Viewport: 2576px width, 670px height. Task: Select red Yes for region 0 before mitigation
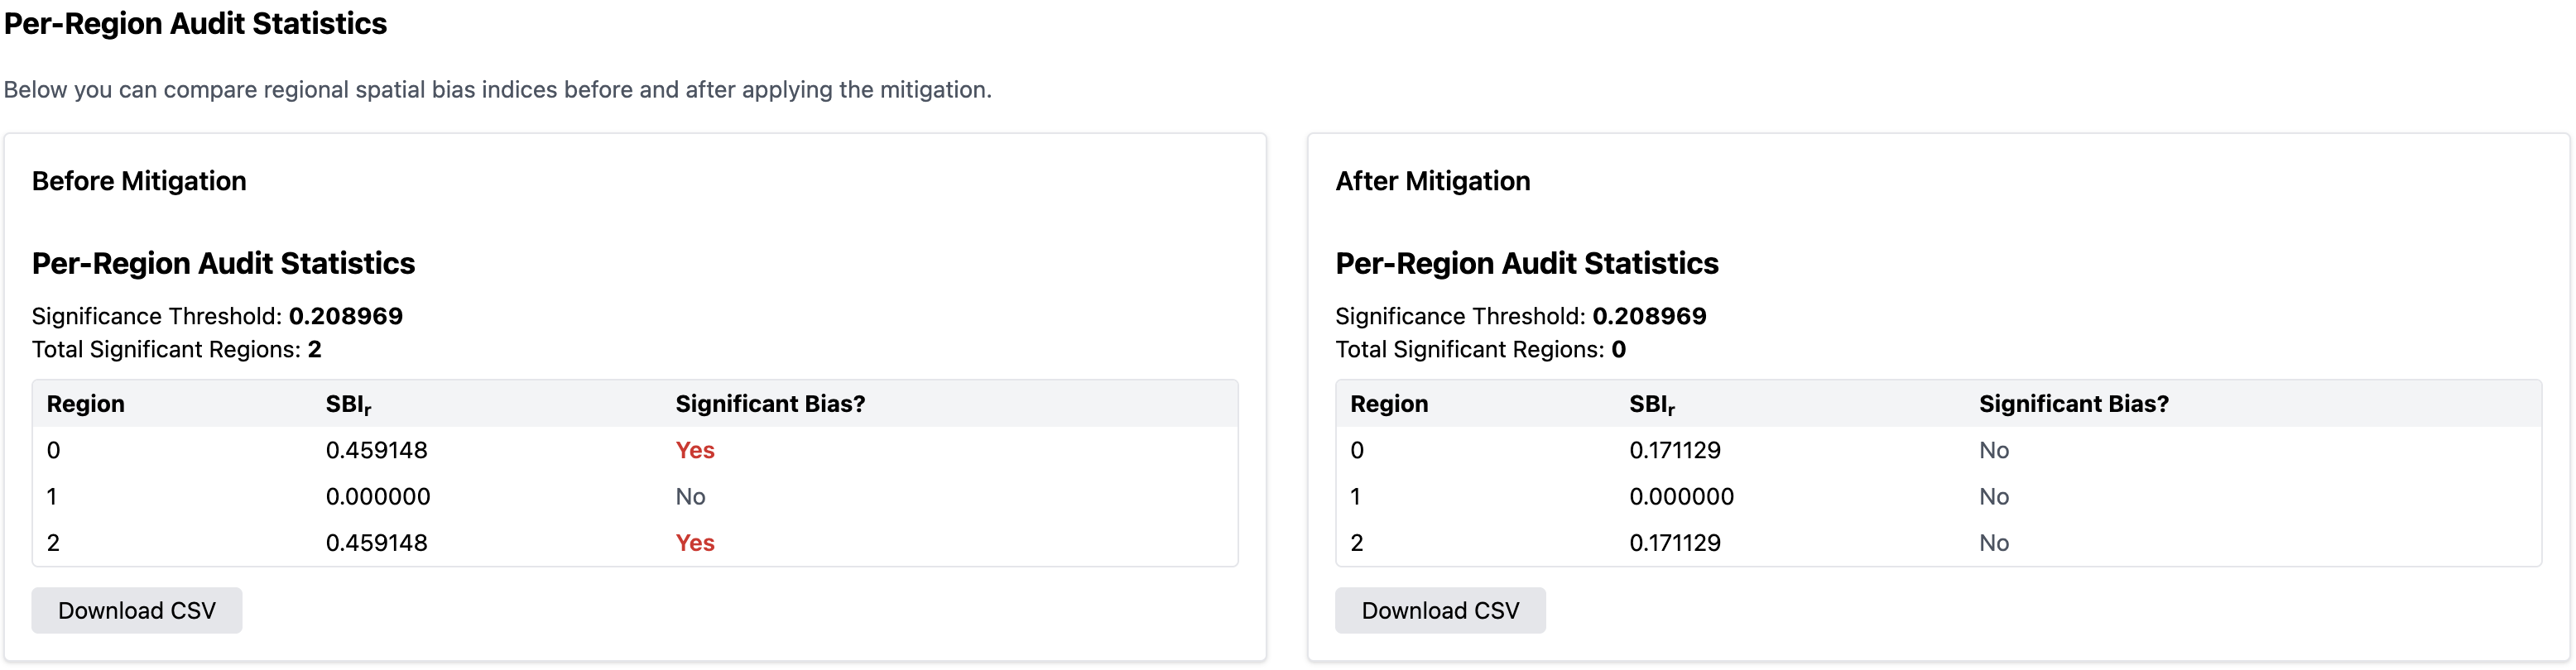(695, 450)
